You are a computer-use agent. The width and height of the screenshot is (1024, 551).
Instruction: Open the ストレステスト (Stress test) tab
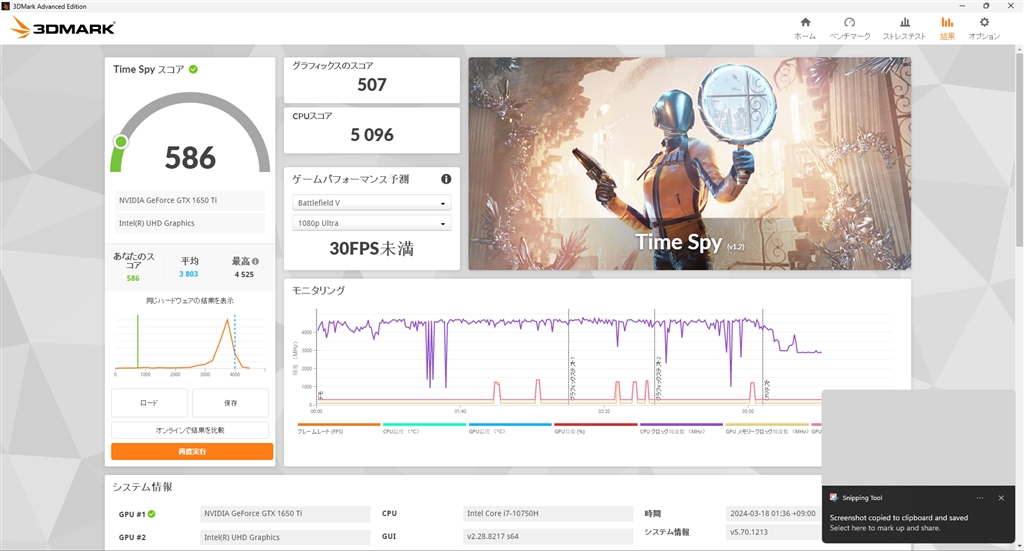coord(904,29)
